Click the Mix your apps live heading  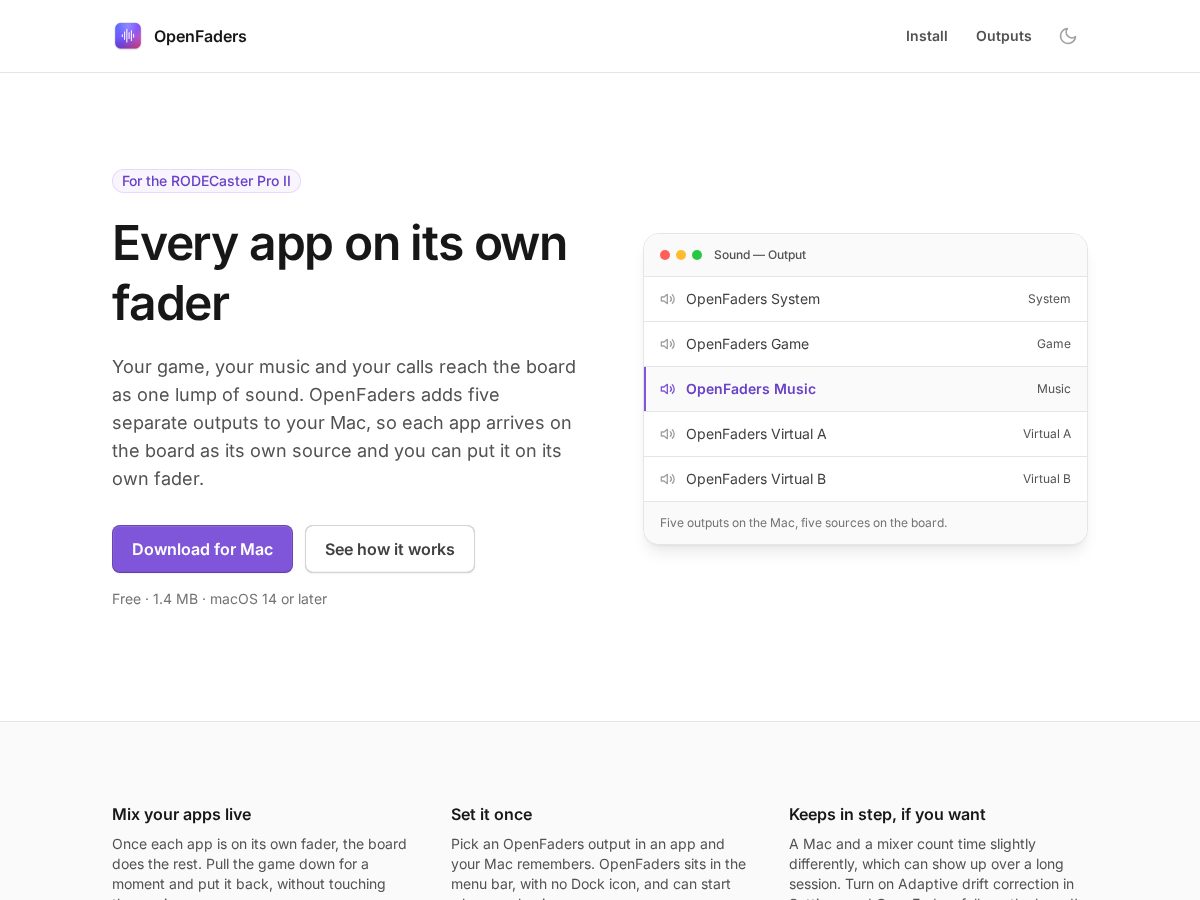click(x=181, y=814)
